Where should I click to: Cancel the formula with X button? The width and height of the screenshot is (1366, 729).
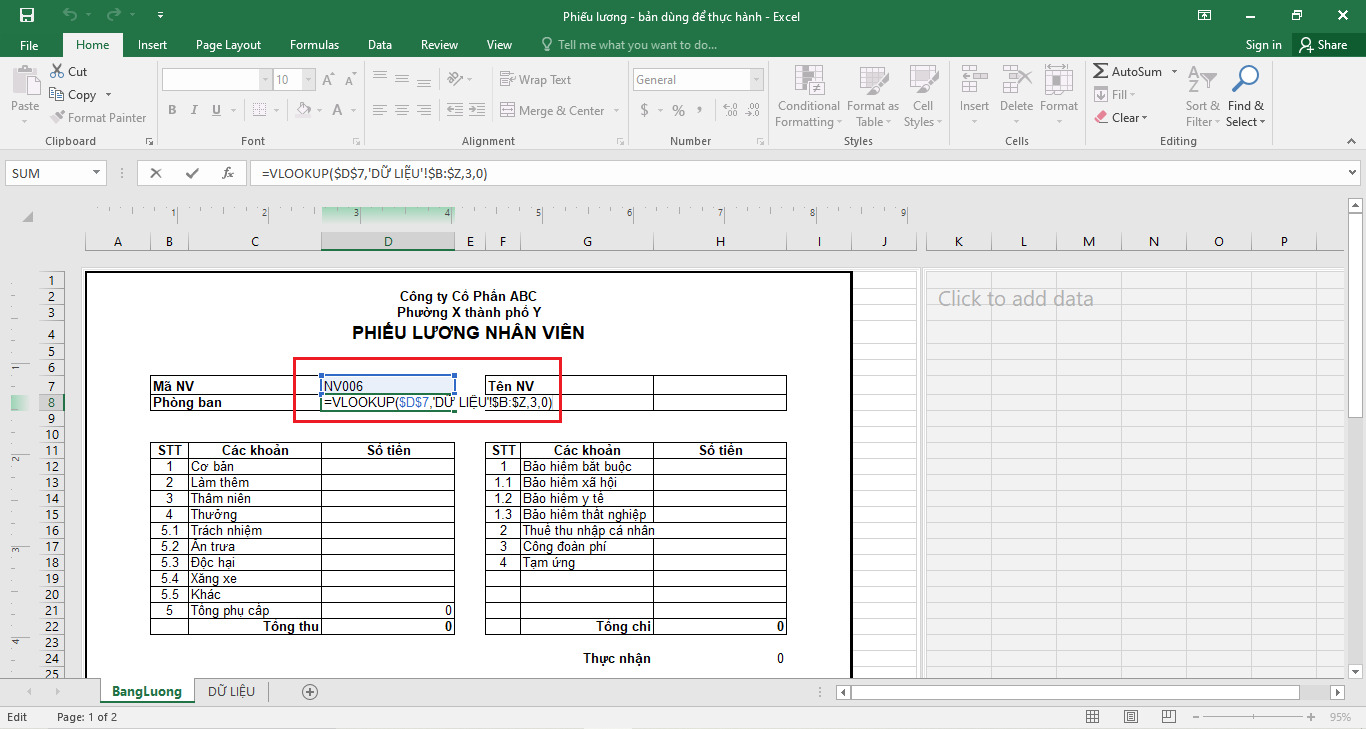[156, 173]
